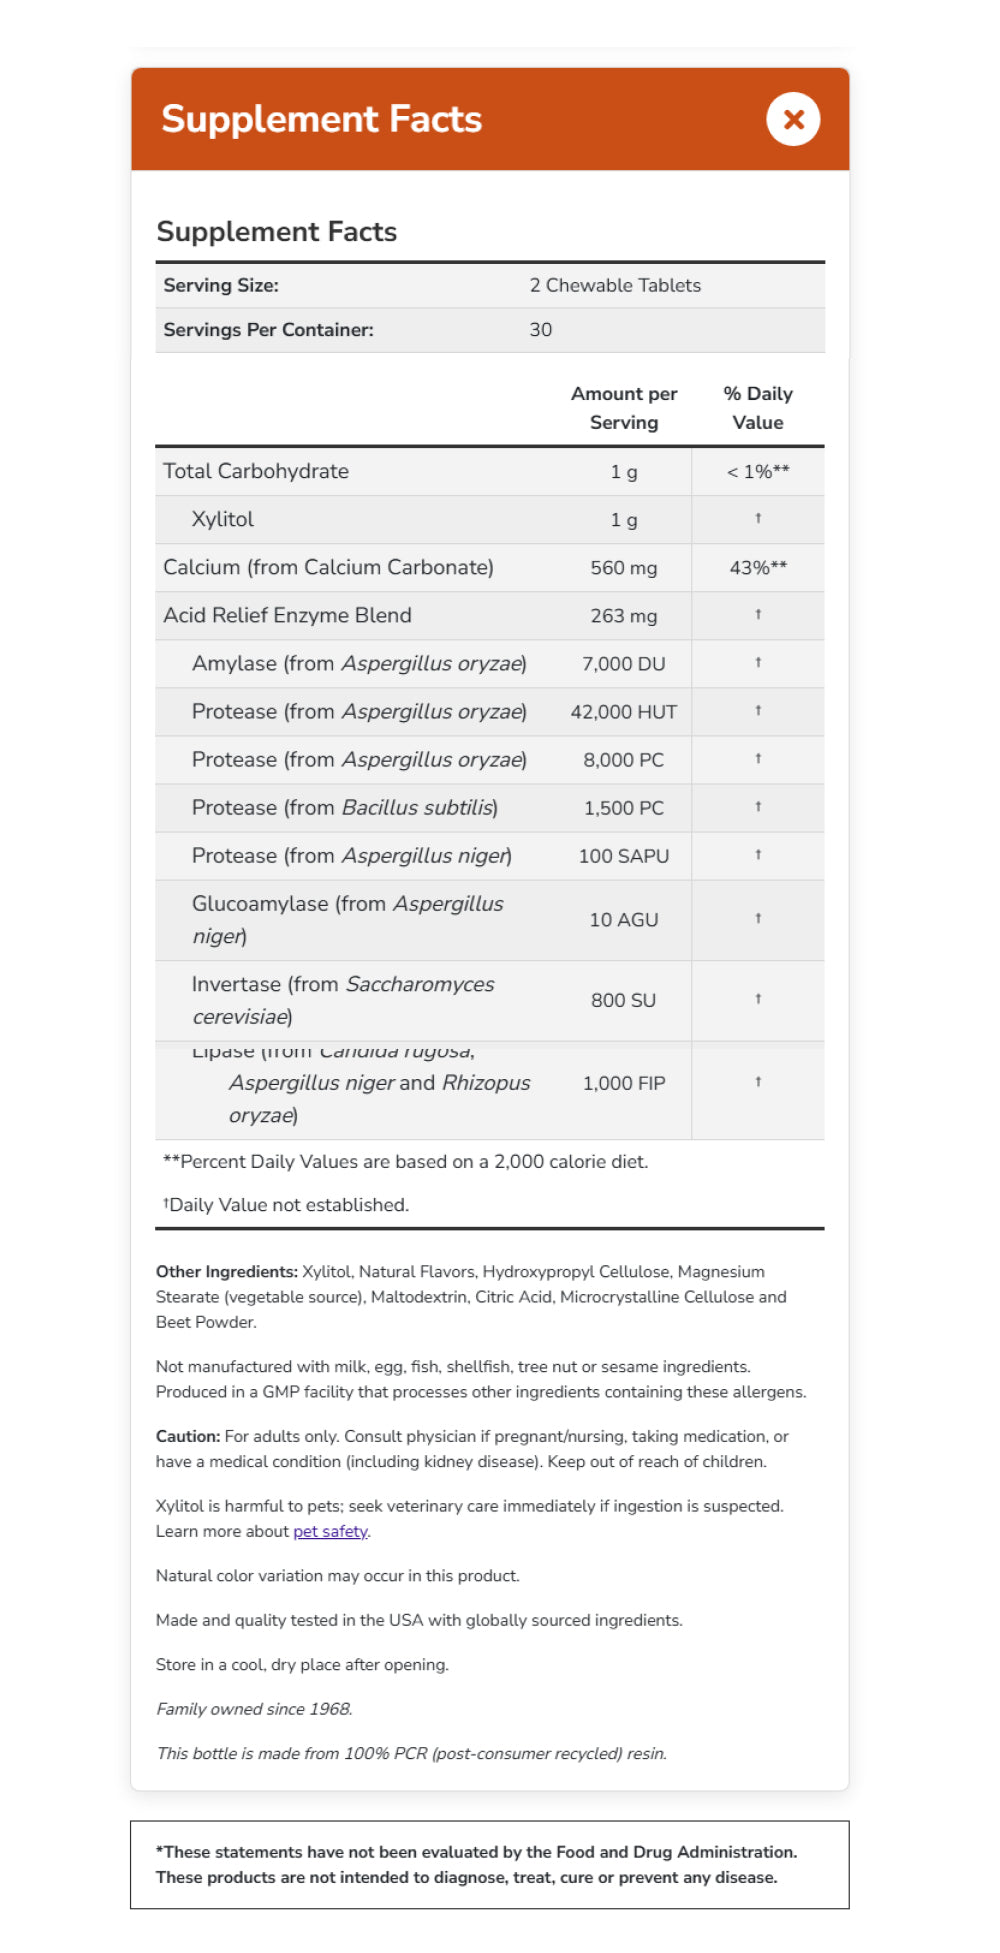Click the % Daily Value column header
The width and height of the screenshot is (1000, 1953).
(757, 408)
